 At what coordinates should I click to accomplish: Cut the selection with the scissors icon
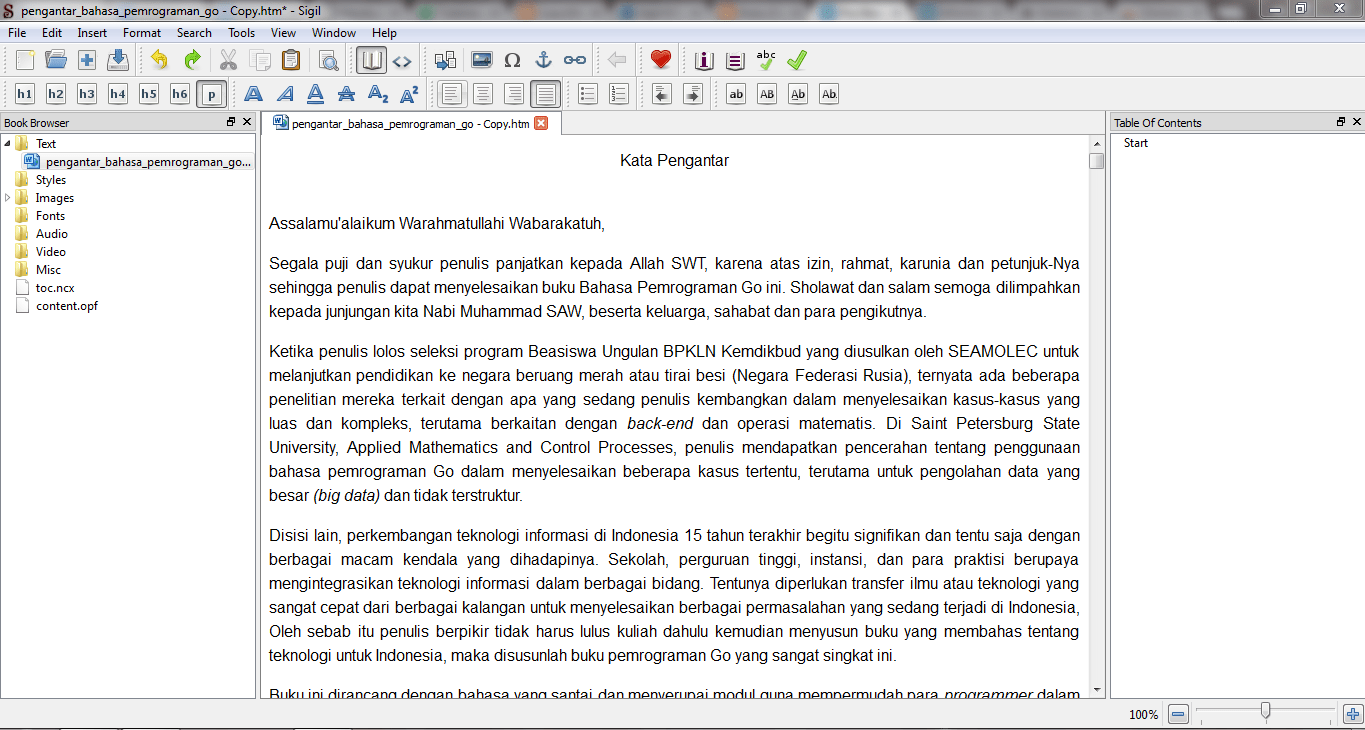229,60
